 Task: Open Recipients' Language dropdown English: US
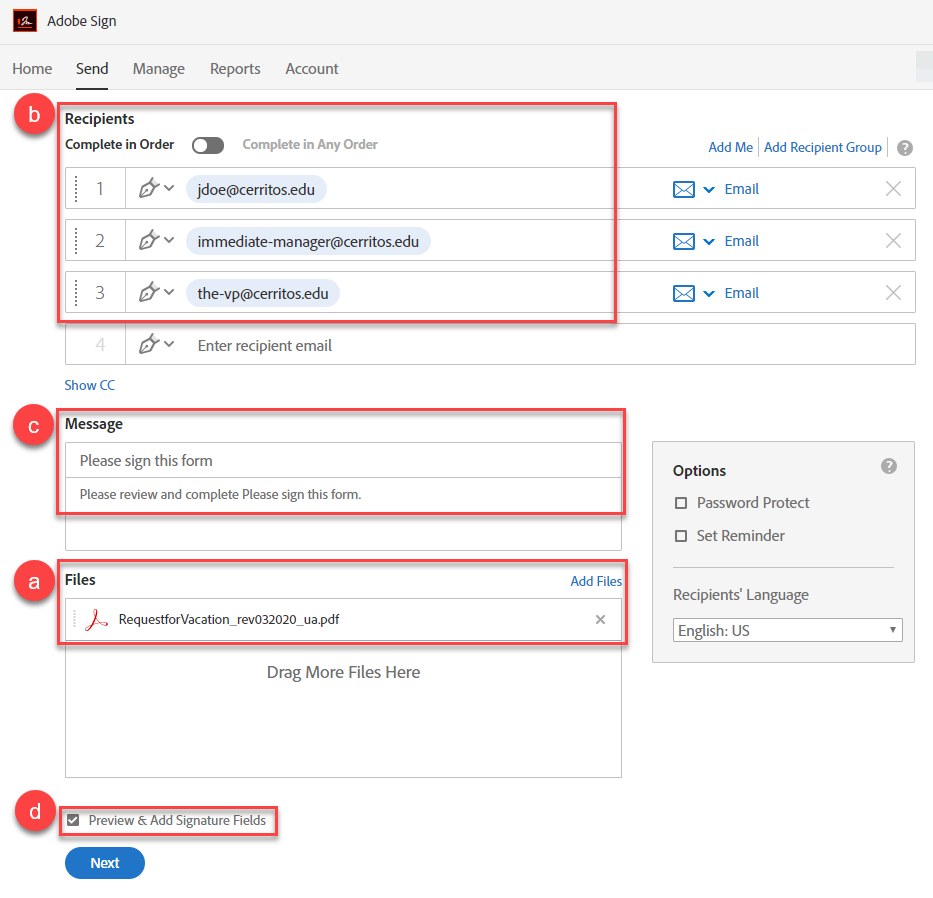pos(787,630)
